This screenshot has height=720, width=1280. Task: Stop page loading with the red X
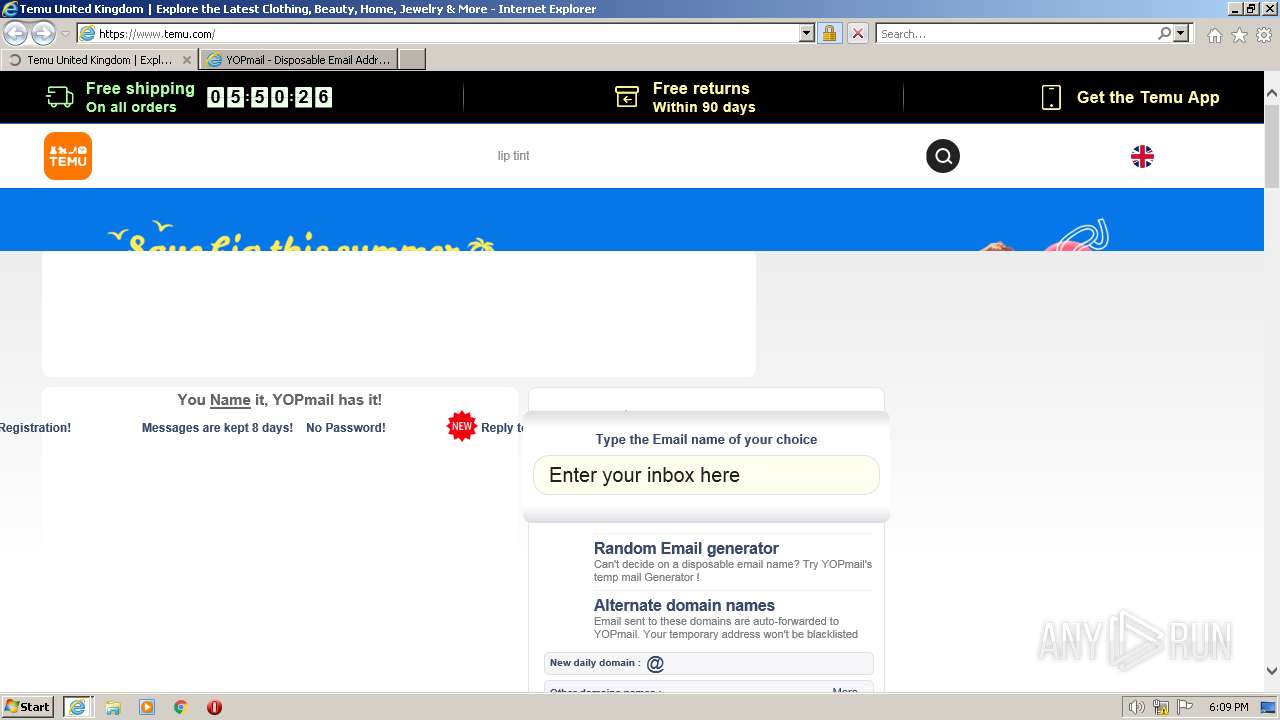858,33
